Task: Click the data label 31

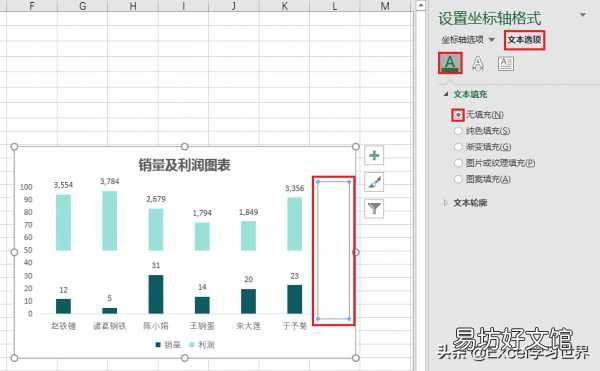Action: coord(156,265)
